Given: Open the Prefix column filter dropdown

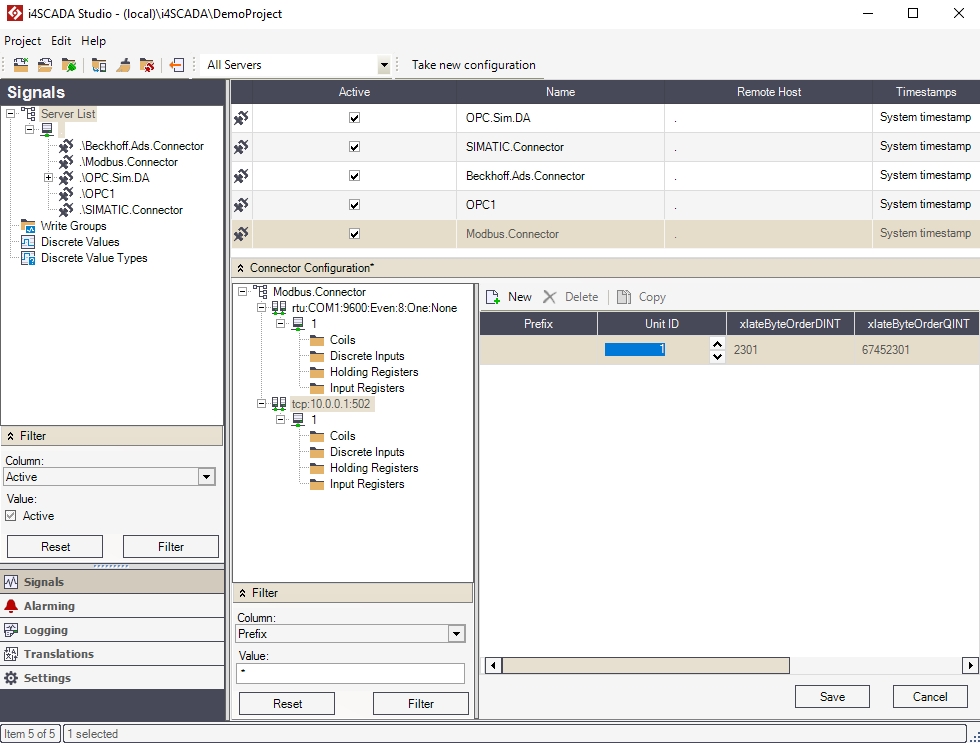Looking at the screenshot, I should coord(456,634).
